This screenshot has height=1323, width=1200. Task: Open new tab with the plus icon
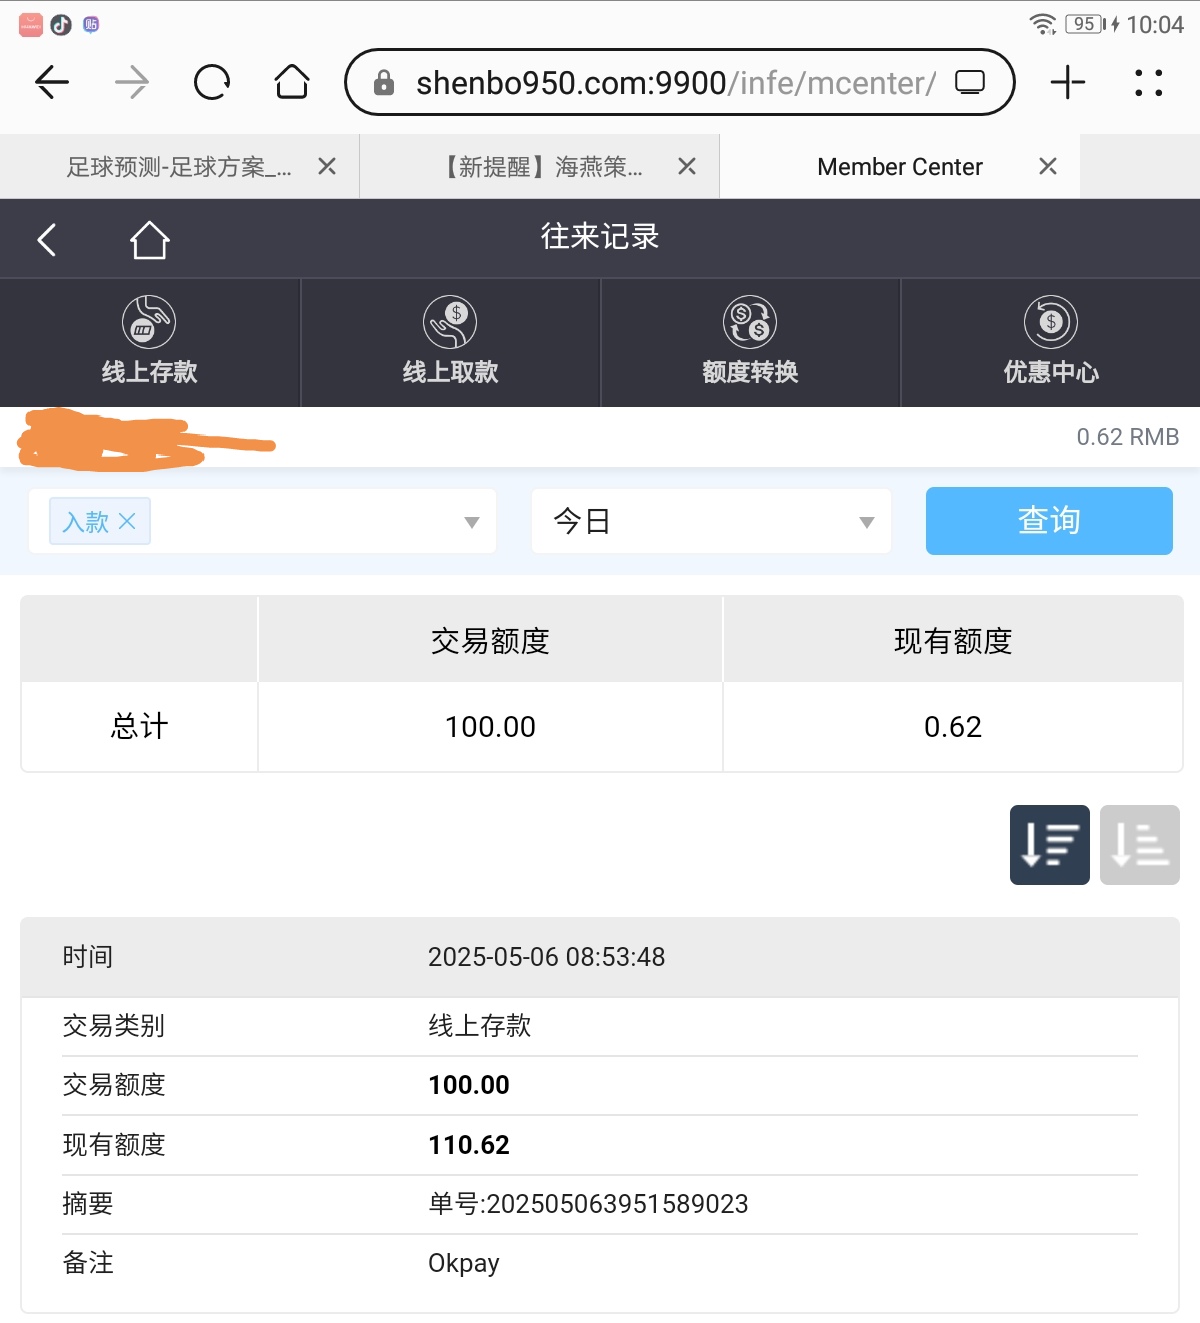coord(1068,83)
